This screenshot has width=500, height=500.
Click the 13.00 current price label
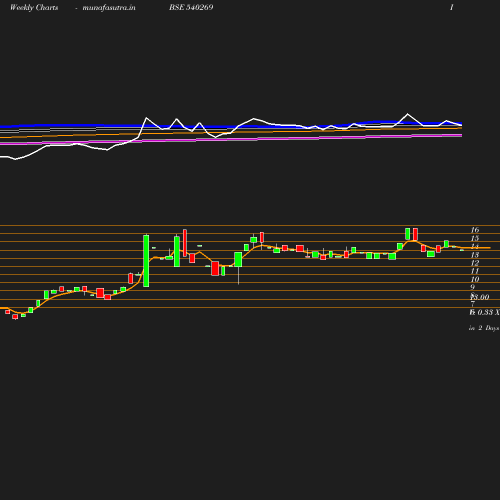tap(480, 297)
